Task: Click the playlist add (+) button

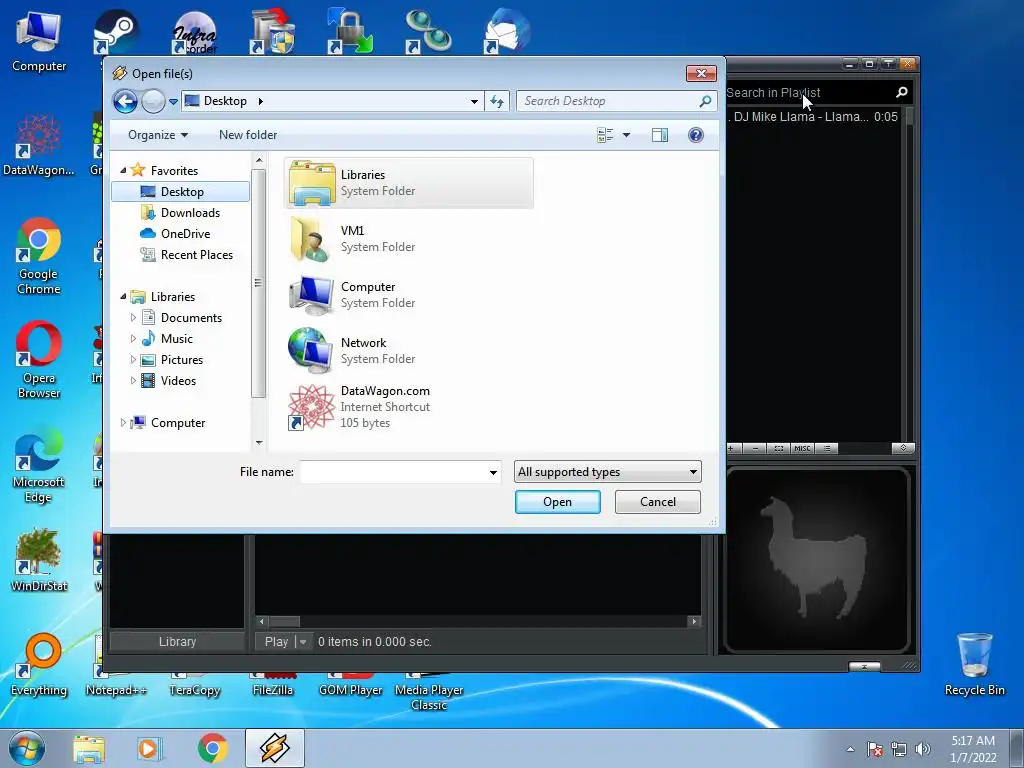Action: [x=732, y=449]
